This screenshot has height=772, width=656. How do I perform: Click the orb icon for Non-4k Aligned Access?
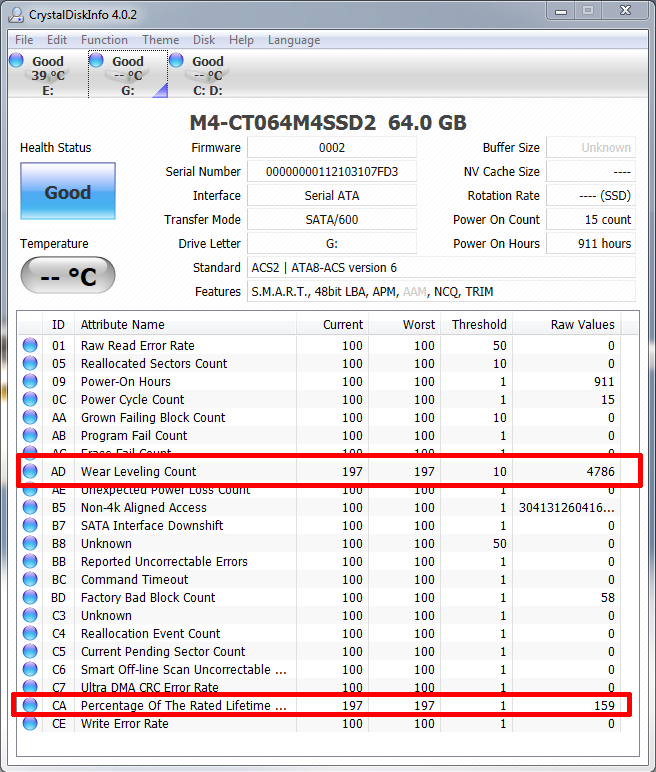30,507
